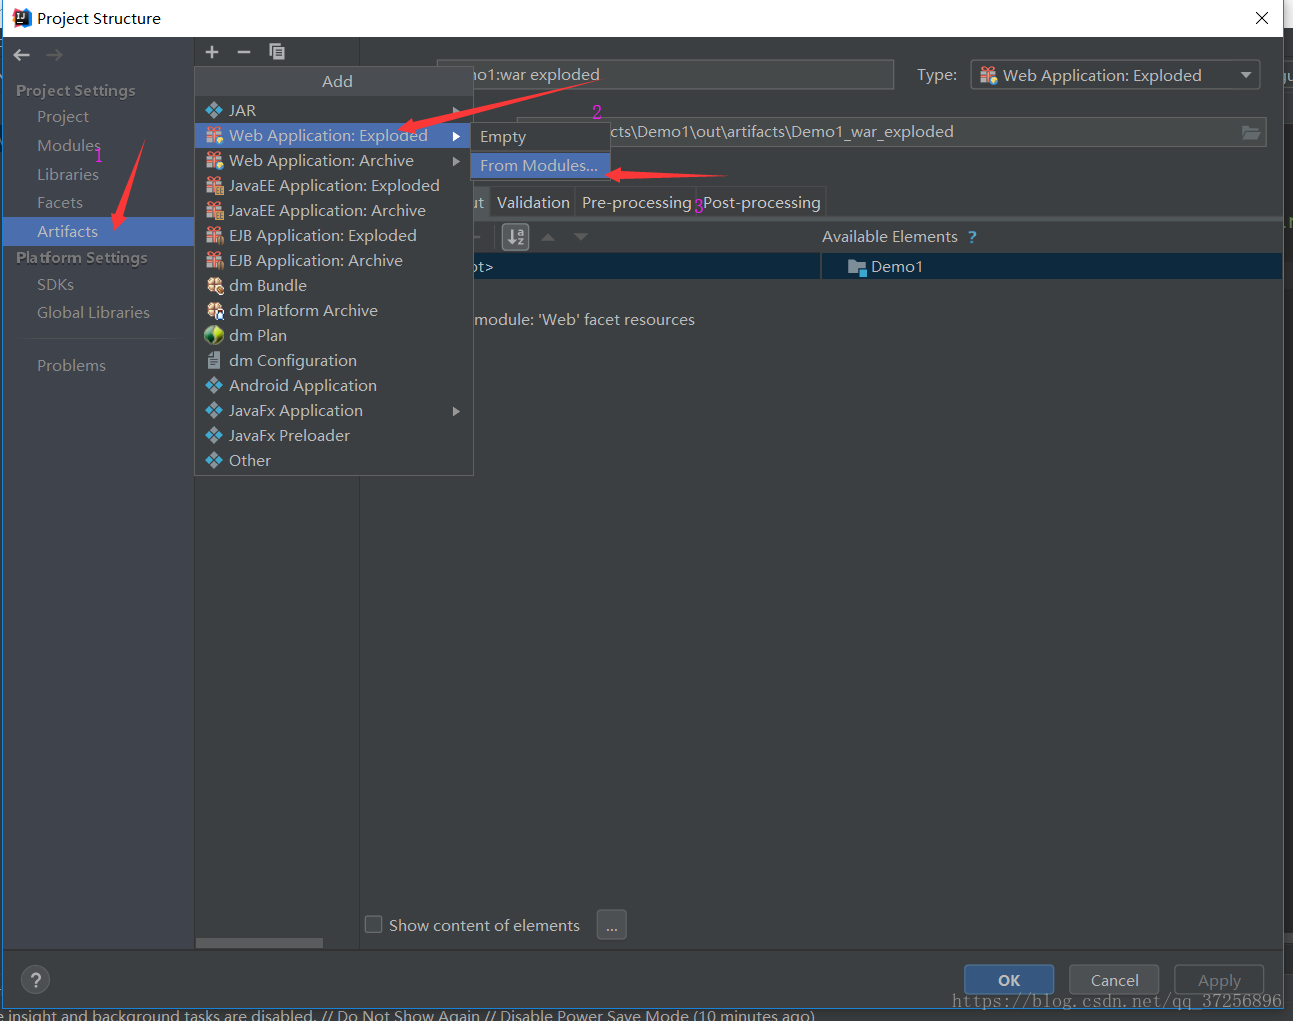The width and height of the screenshot is (1293, 1021).
Task: Click the minus Remove artifact icon
Action: point(244,52)
